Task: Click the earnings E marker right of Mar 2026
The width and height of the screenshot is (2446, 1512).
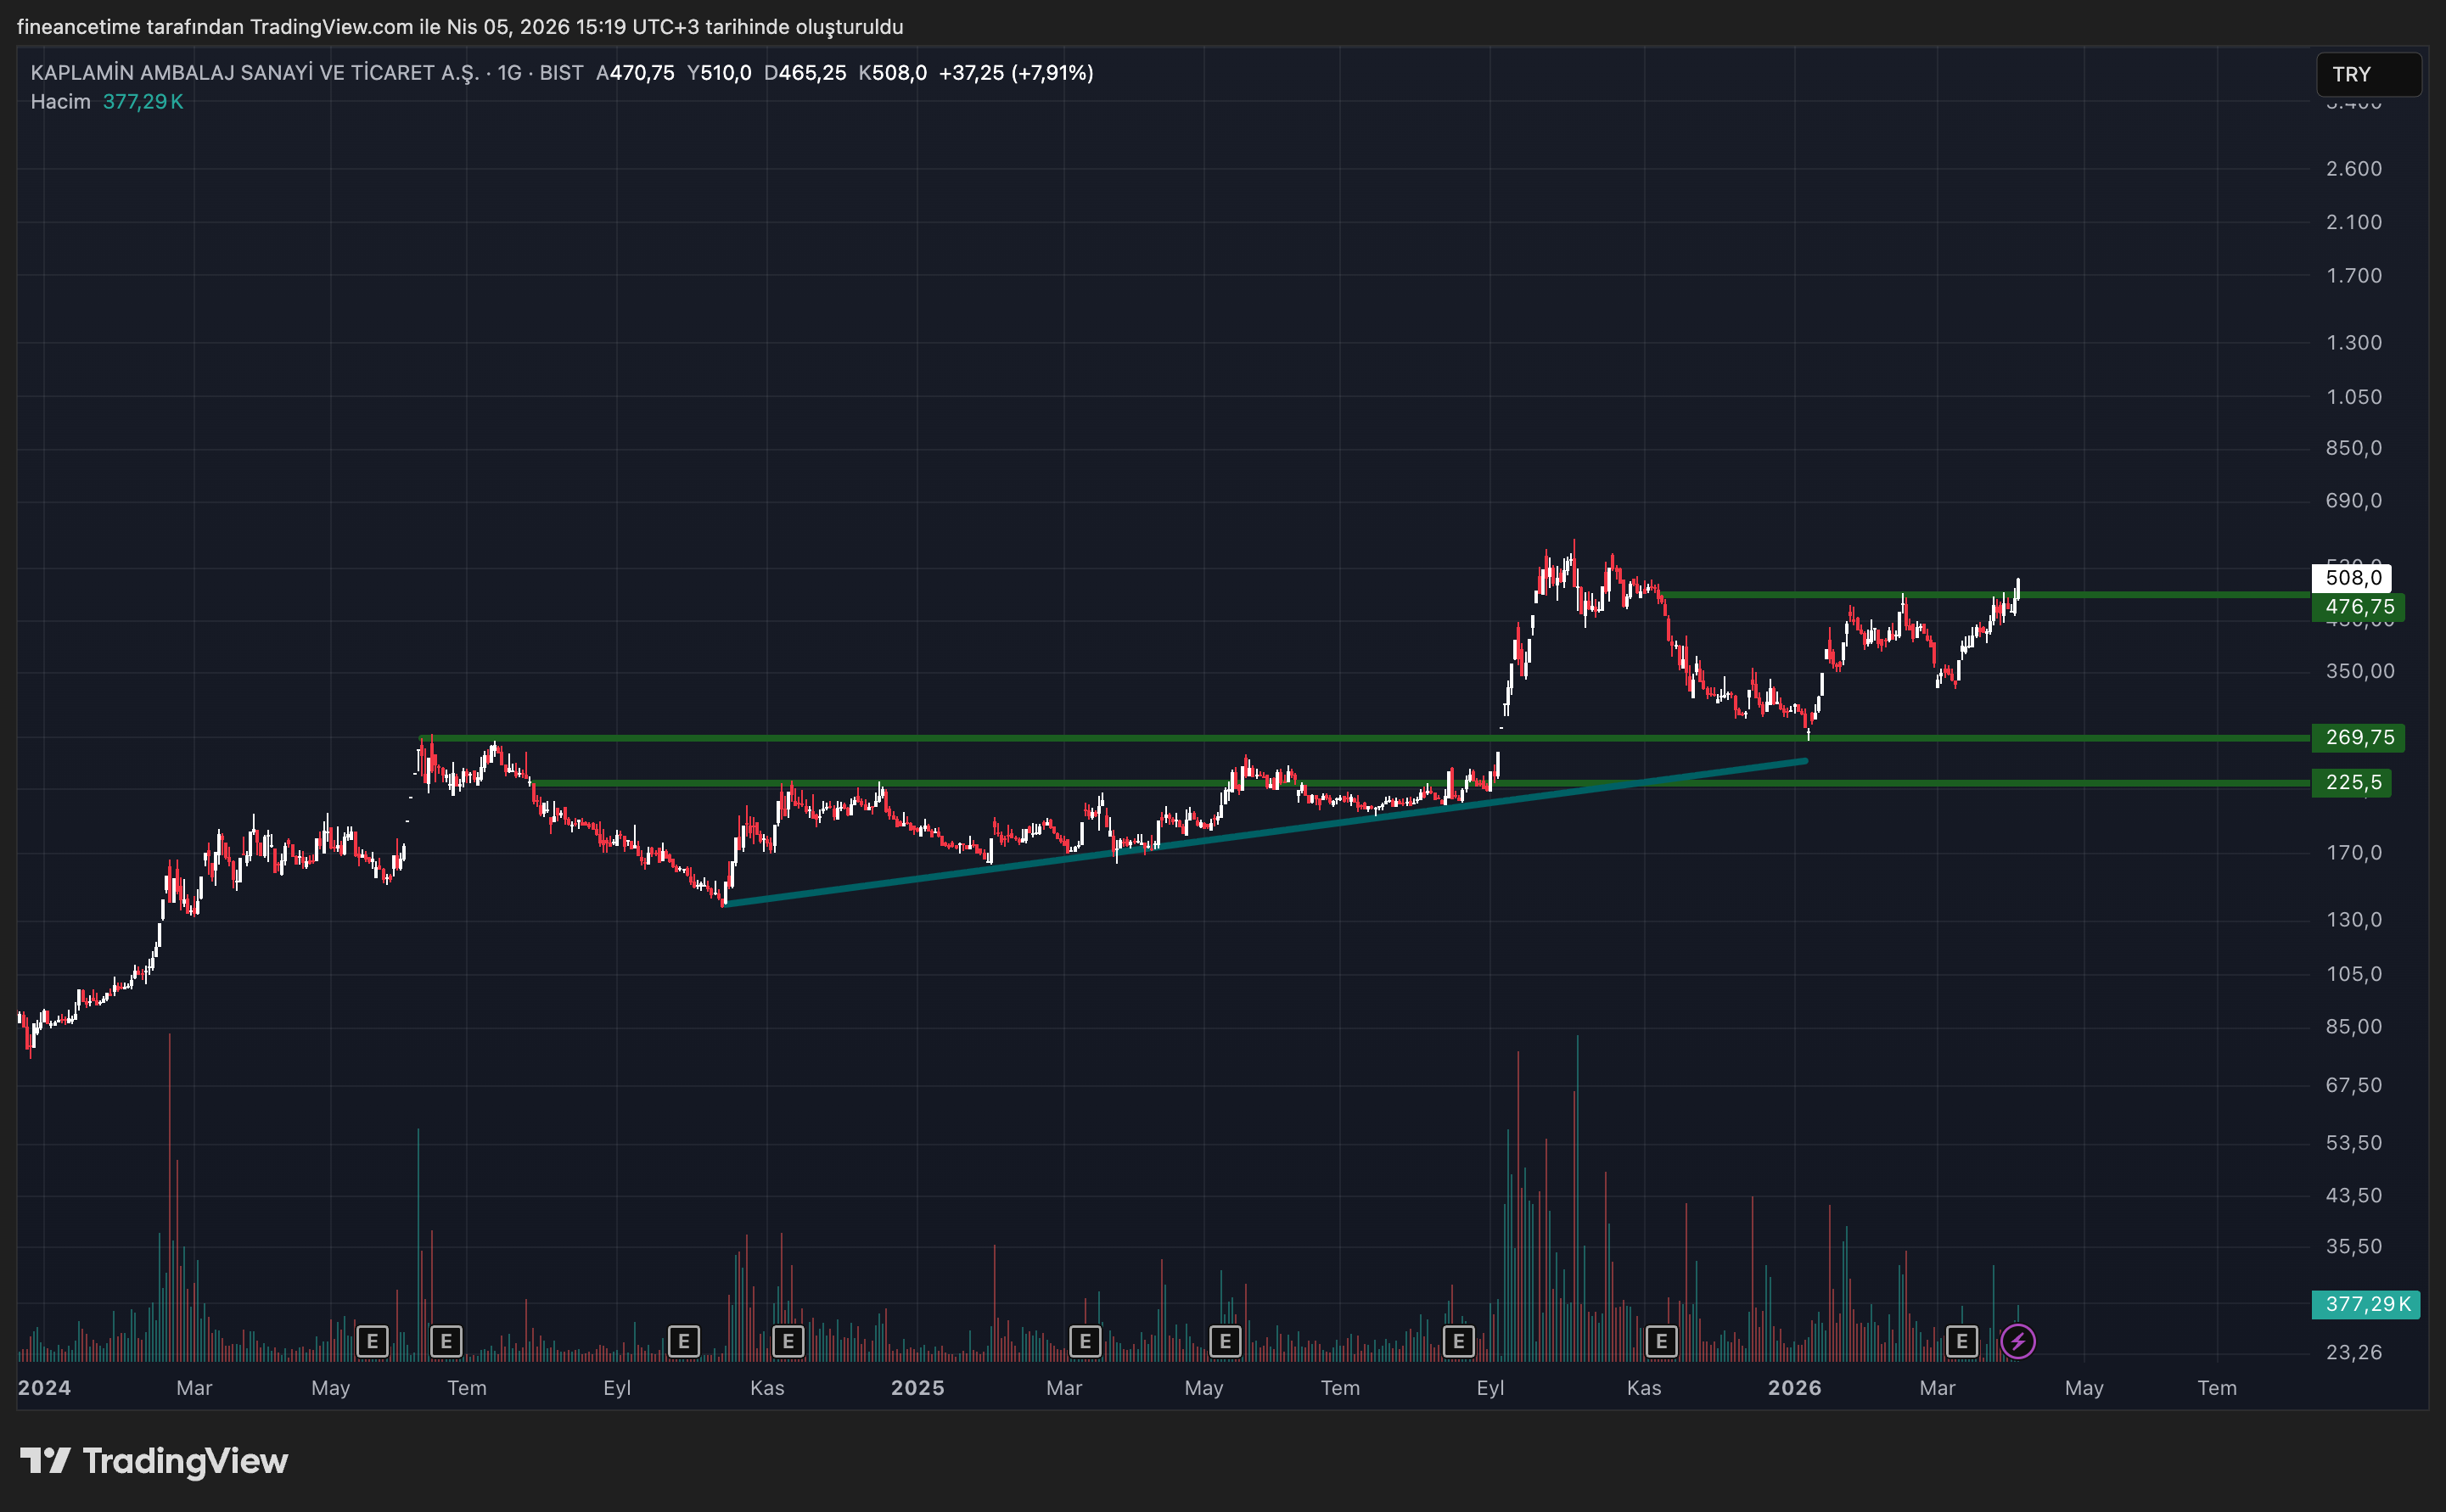Action: click(x=1962, y=1341)
